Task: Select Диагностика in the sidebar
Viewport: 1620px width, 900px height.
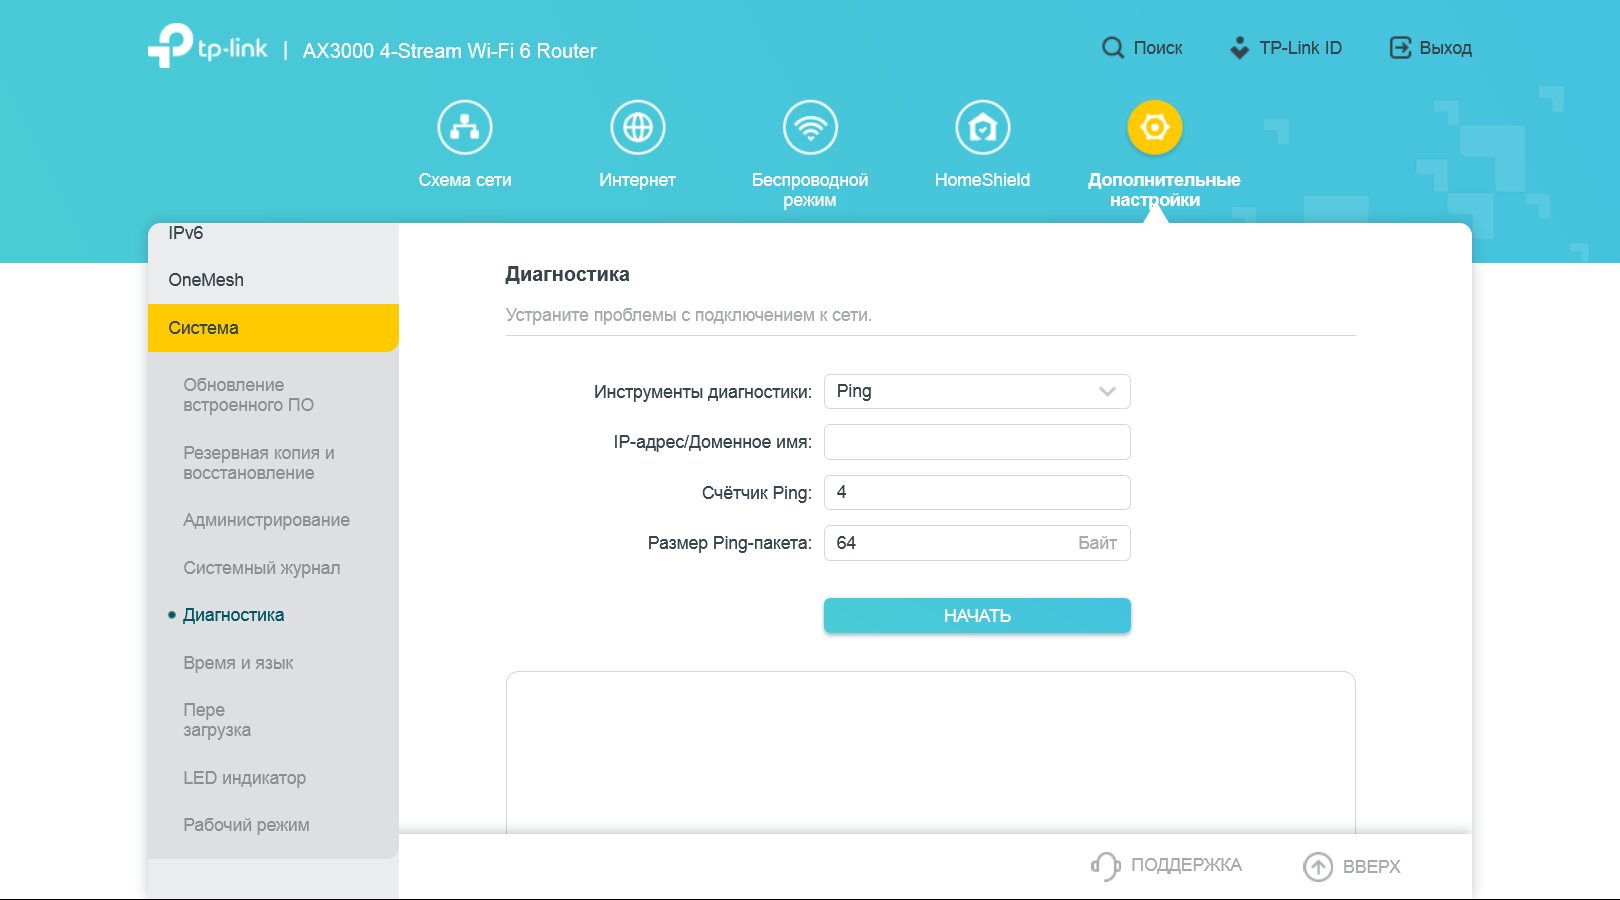Action: point(233,615)
